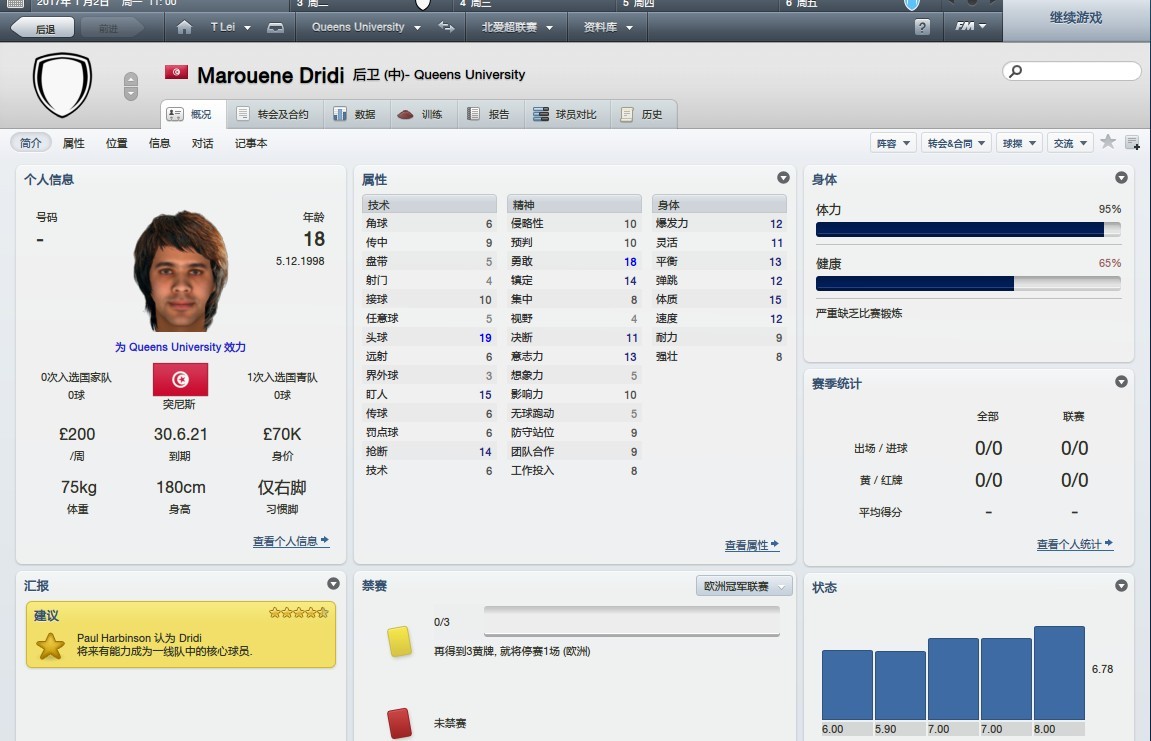Click the red card icon in 禁赛 panel
Screen dimensions: 1151x741
tap(399, 723)
